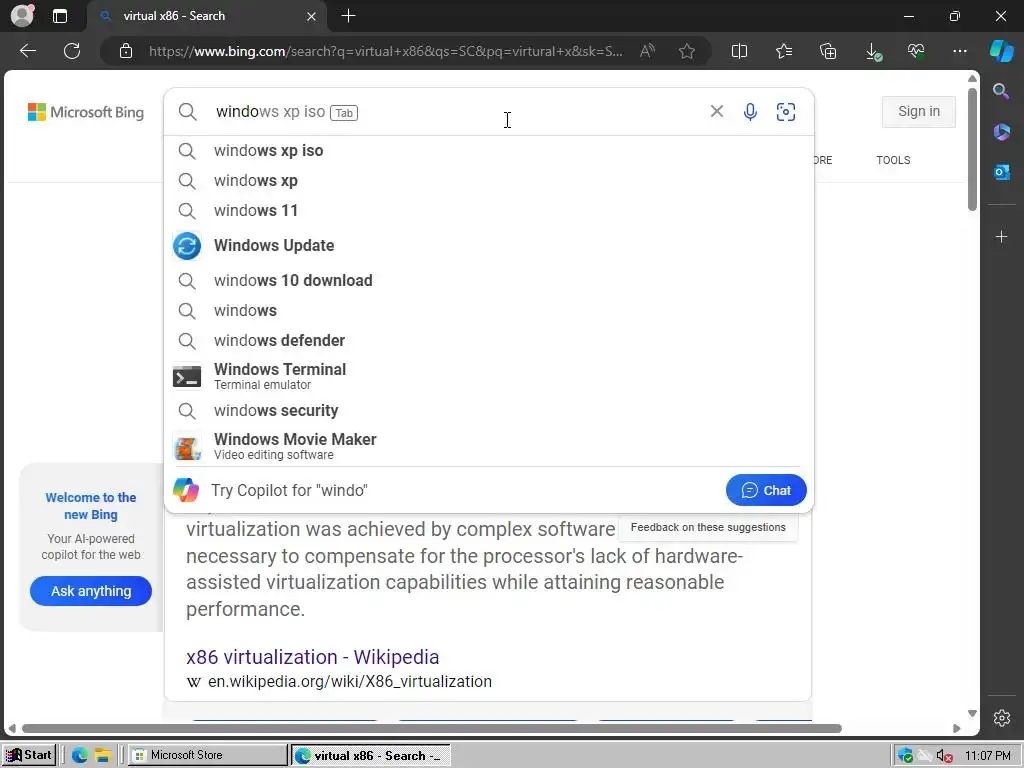Click en.wikipedia.org/wiki/X86_virtualization URL
This screenshot has height=768, width=1024.
[x=349, y=681]
